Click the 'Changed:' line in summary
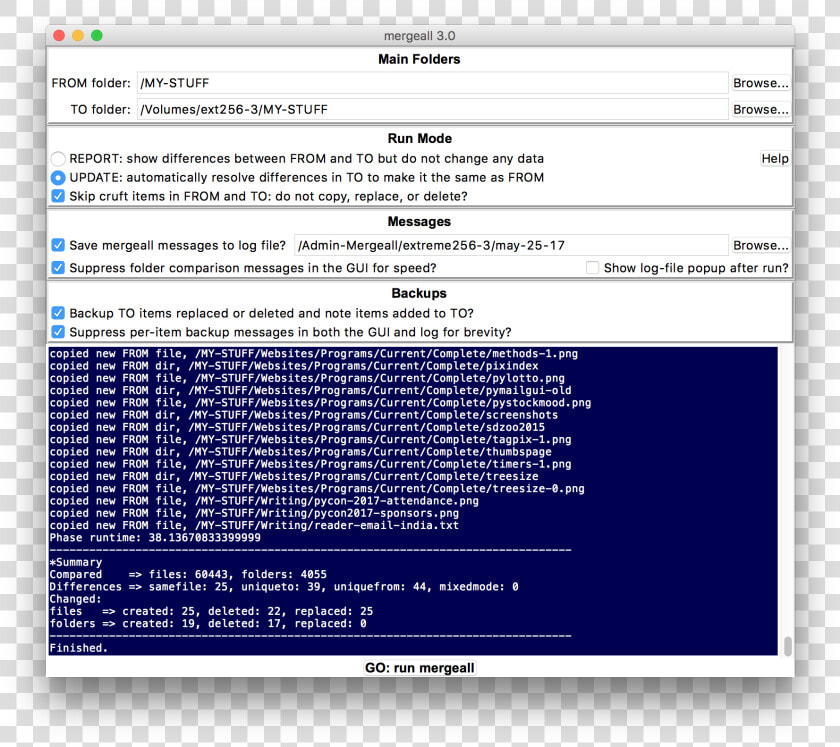The image size is (840, 747). (75, 599)
